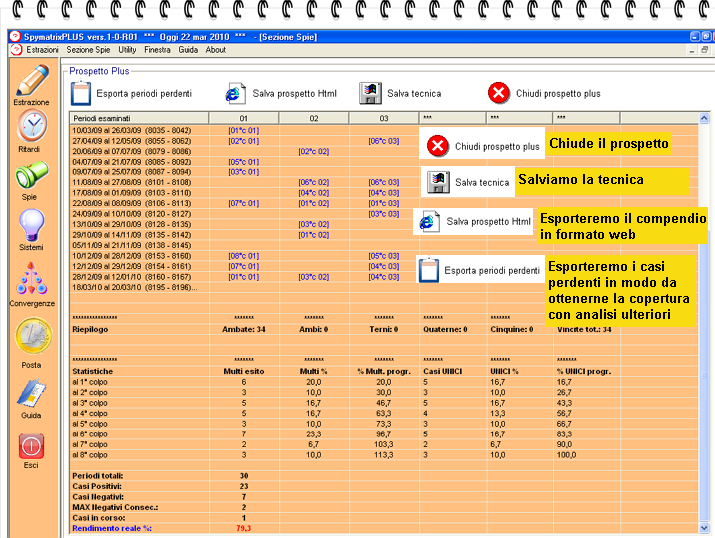This screenshot has width=715, height=538.
Task: Click the Statistiche label
Action: pos(93,371)
